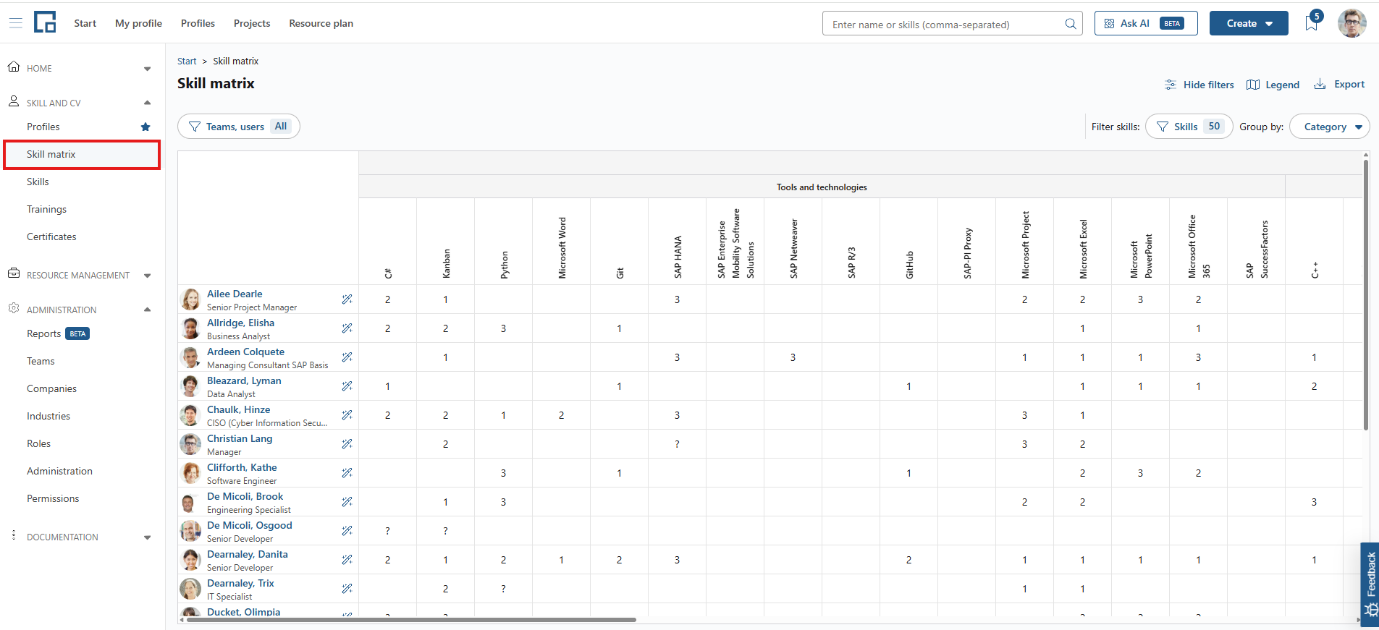
Task: Open Permissions in the sidebar
Action: 53,498
